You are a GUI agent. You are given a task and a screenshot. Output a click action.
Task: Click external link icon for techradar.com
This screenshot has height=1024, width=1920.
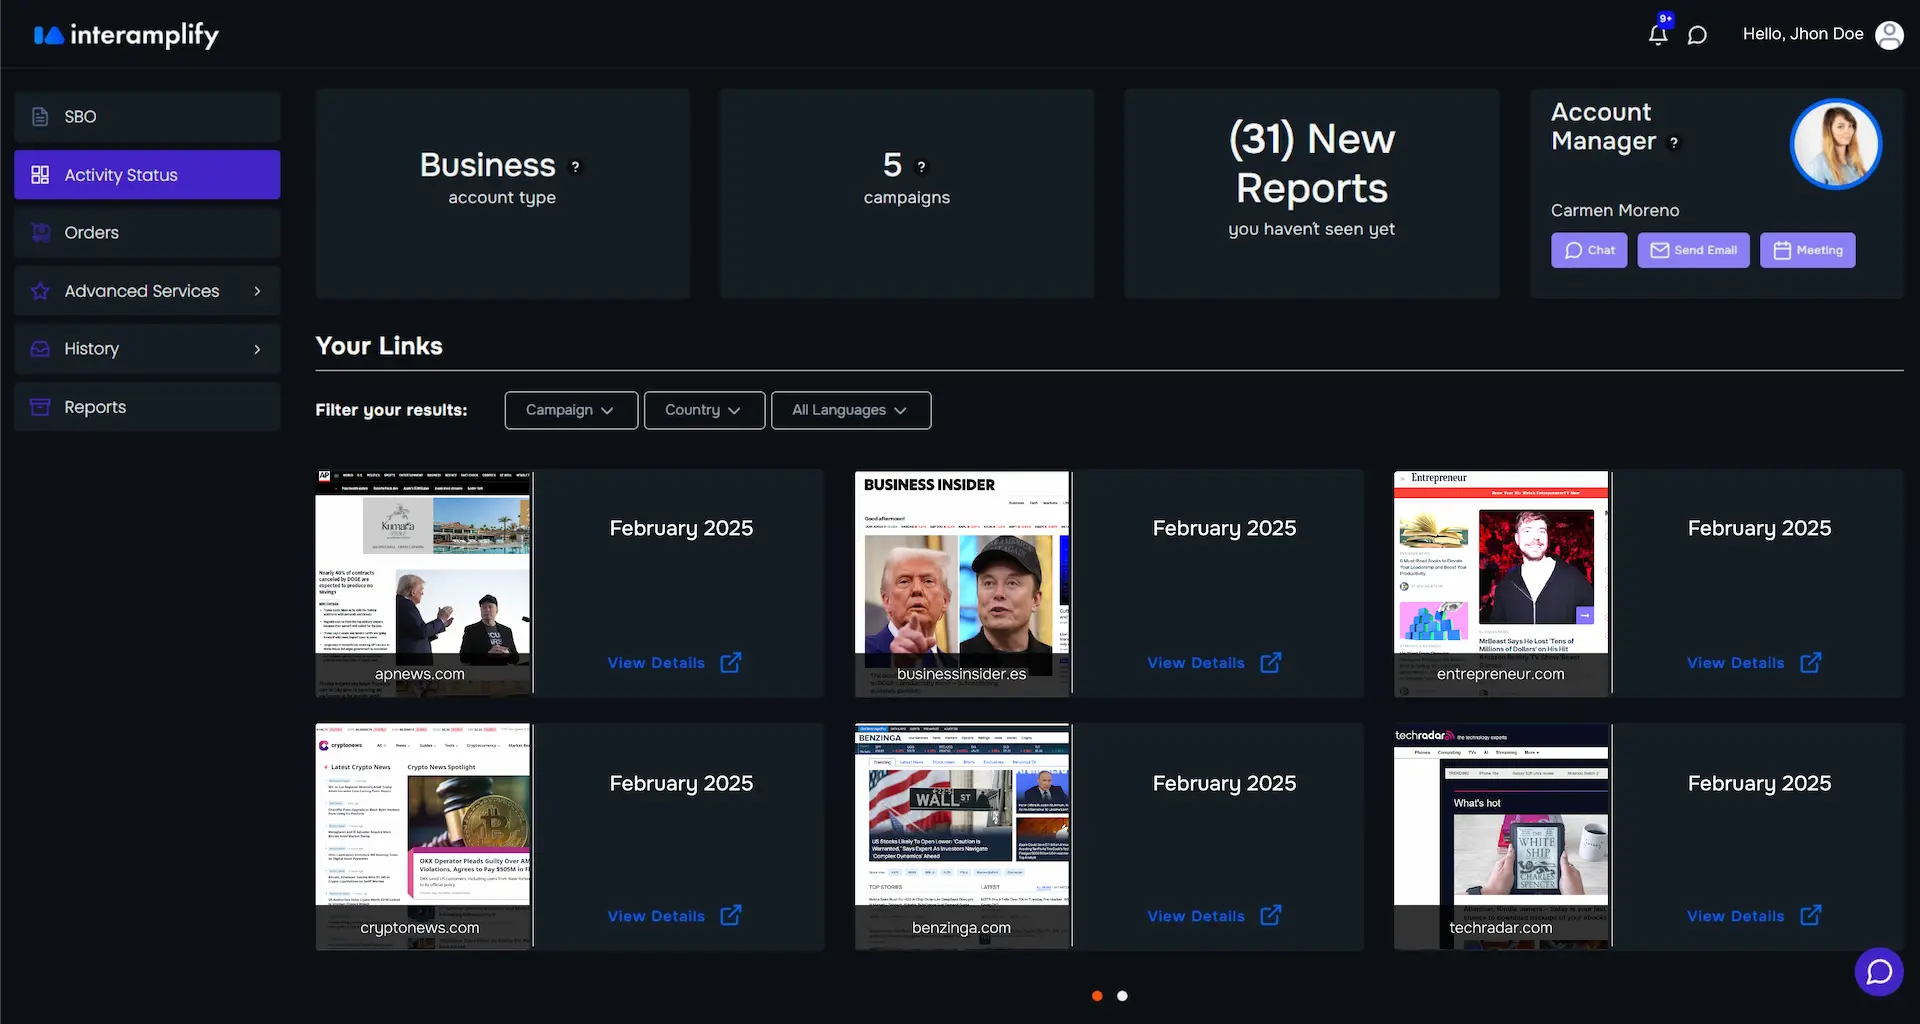(x=1811, y=915)
